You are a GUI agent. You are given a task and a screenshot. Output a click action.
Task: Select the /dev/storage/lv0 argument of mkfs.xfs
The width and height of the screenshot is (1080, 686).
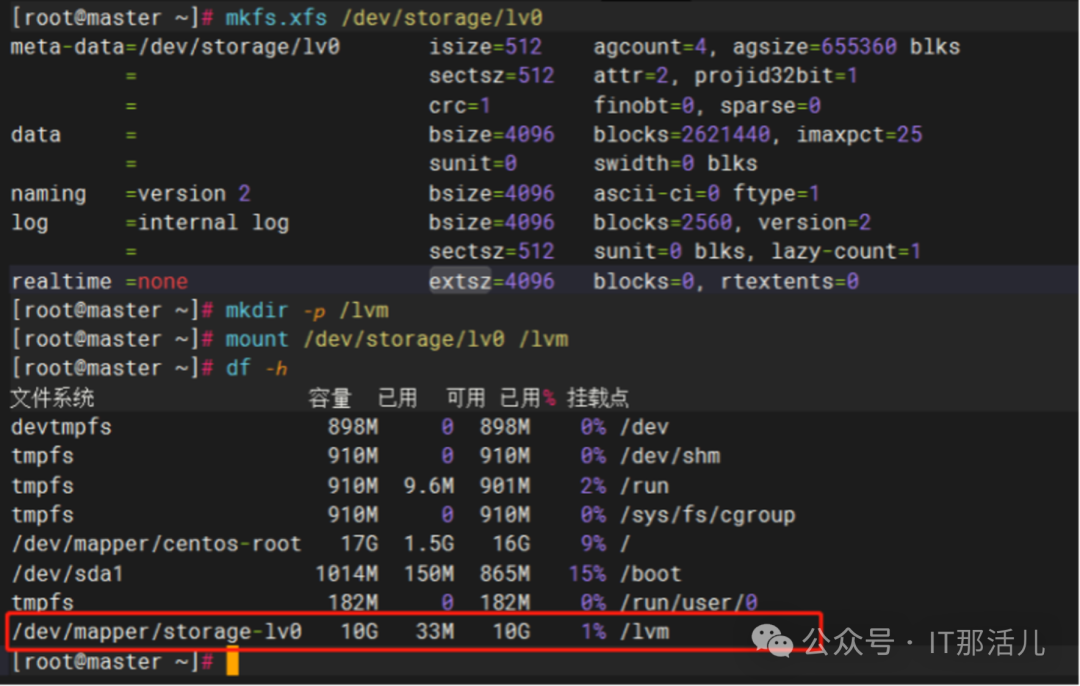click(442, 17)
